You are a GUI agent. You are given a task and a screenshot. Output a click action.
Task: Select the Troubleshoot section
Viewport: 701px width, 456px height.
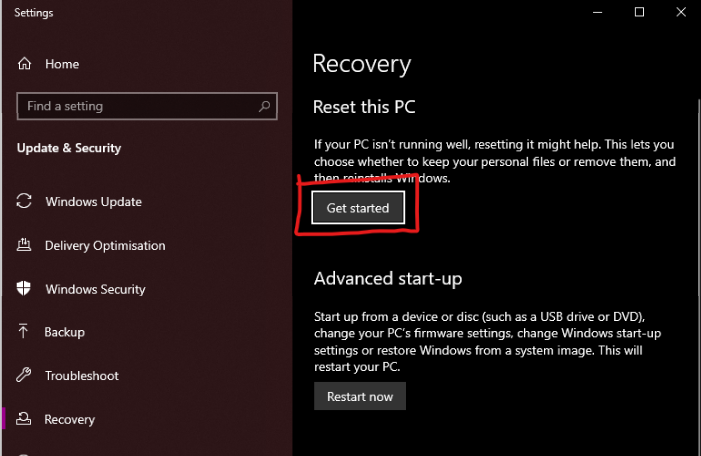82,376
